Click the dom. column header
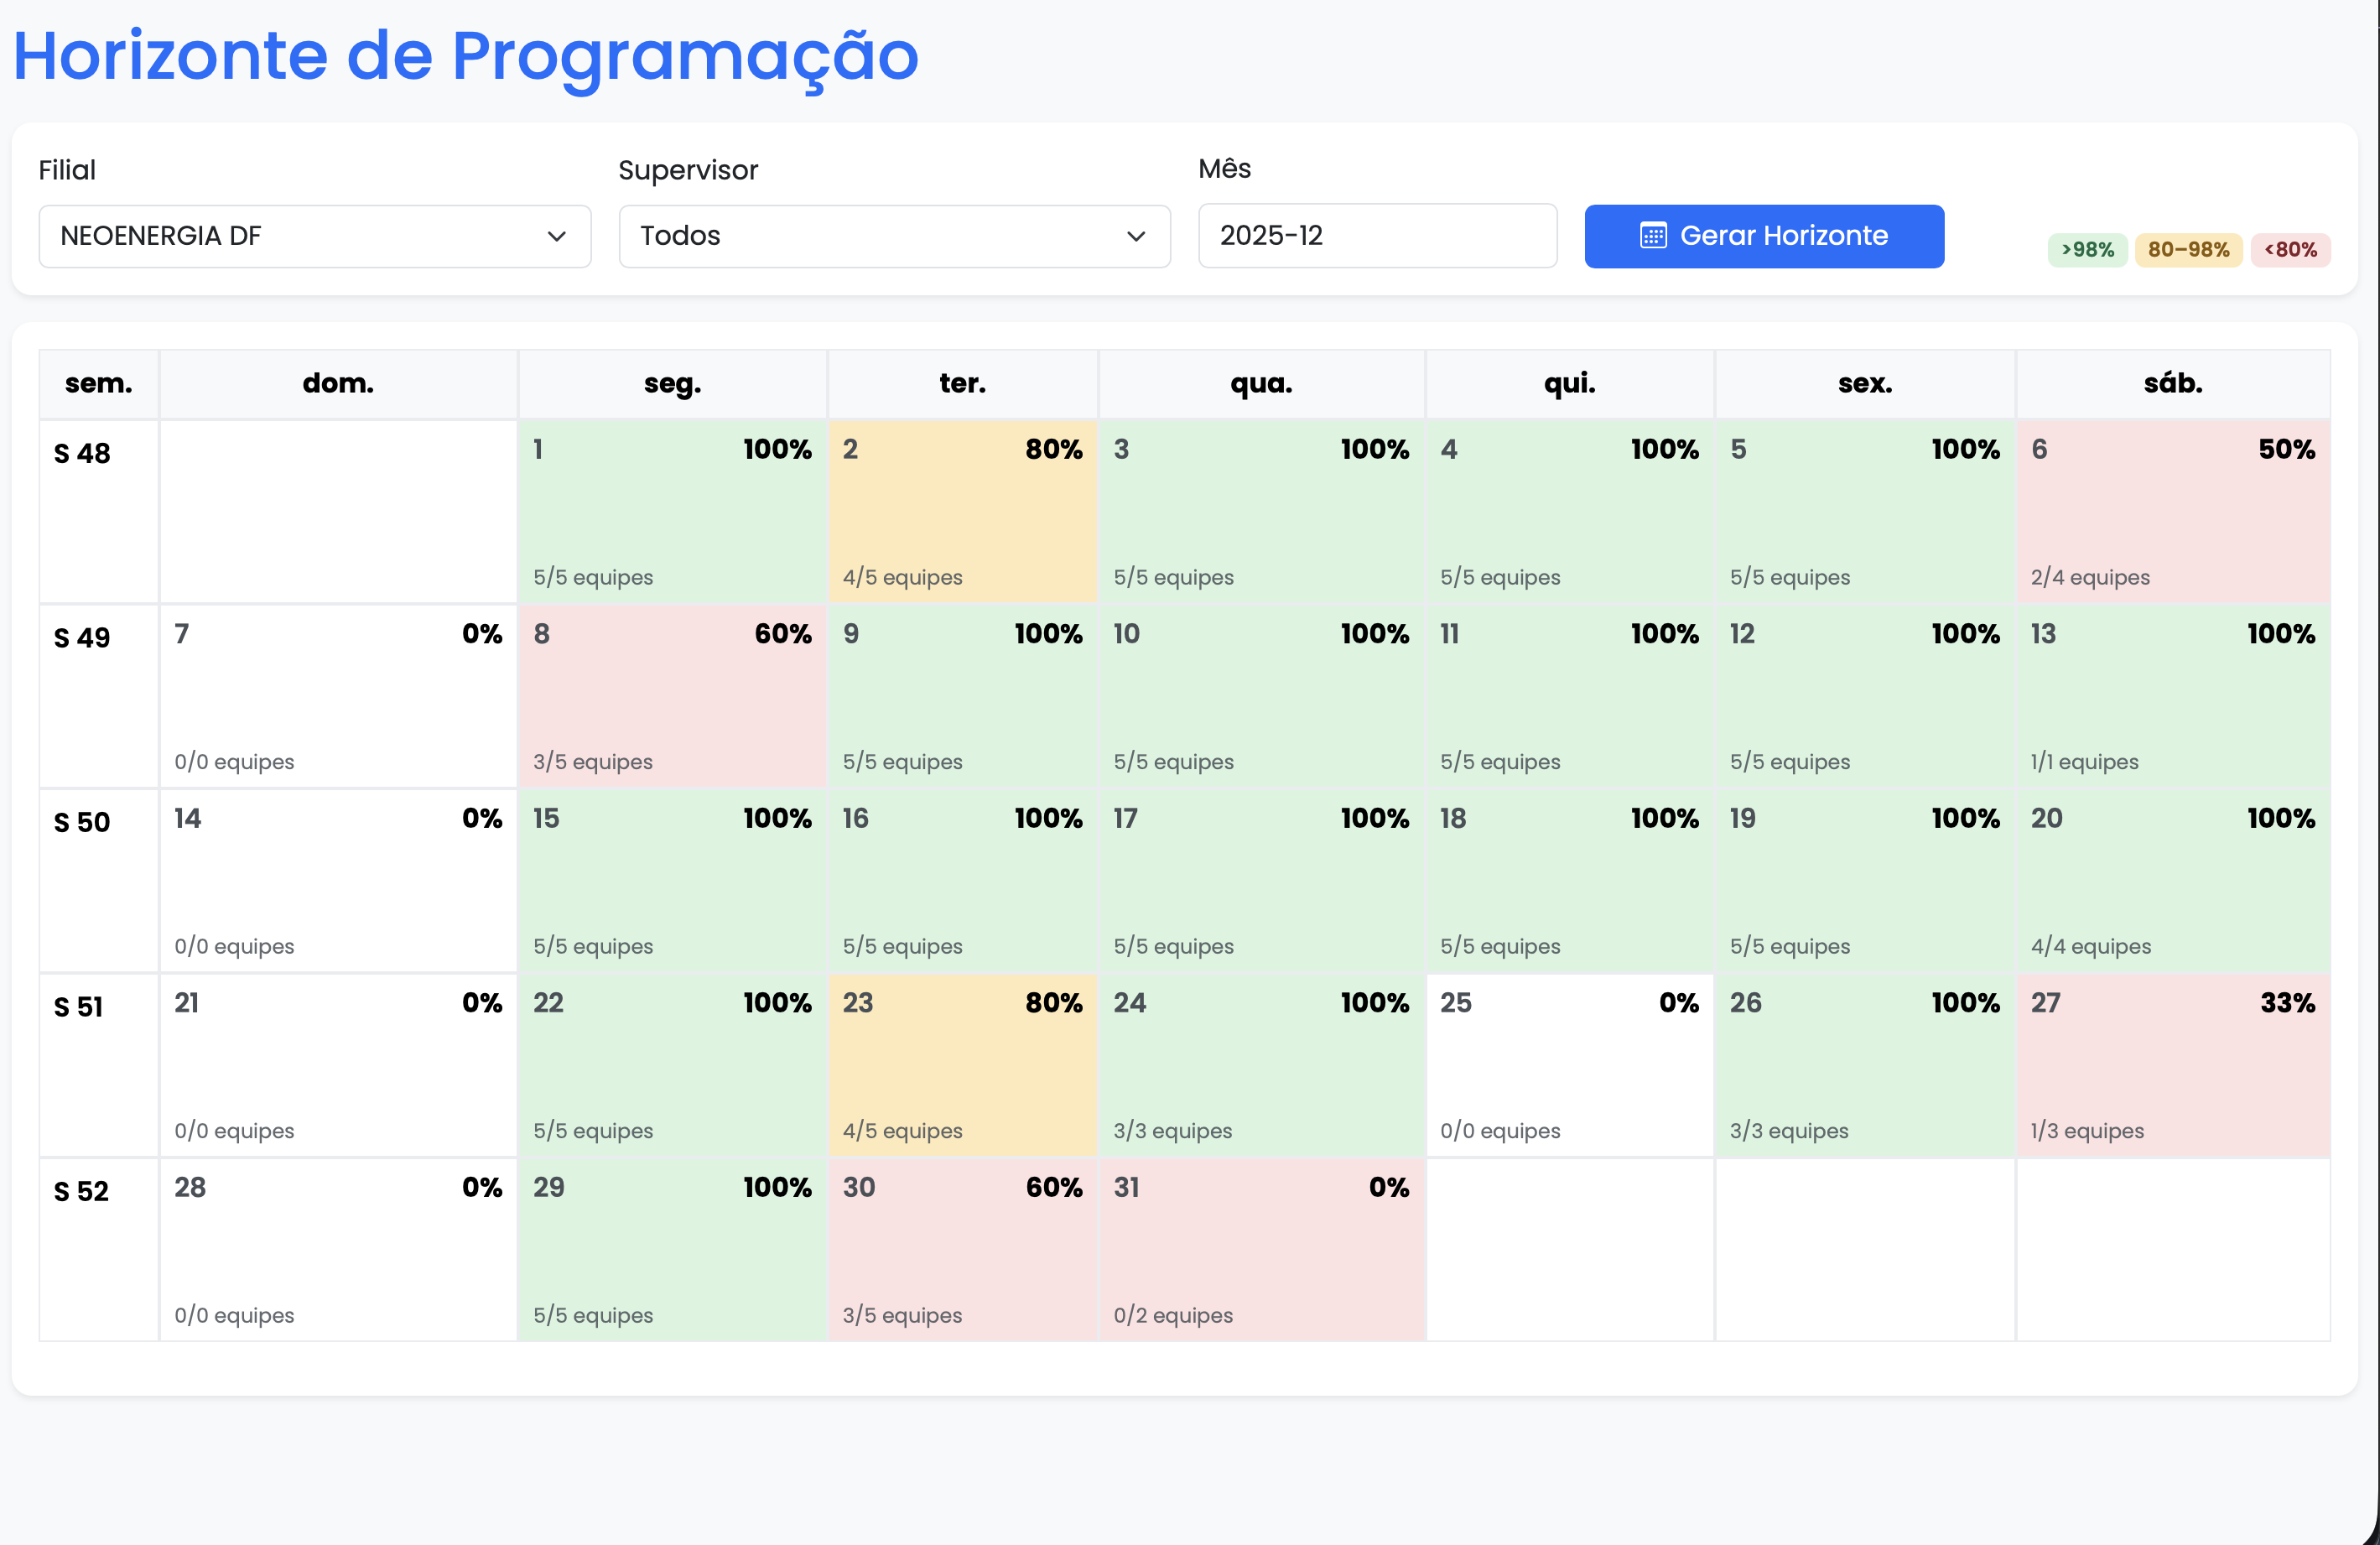This screenshot has width=2380, height=1545. (338, 383)
